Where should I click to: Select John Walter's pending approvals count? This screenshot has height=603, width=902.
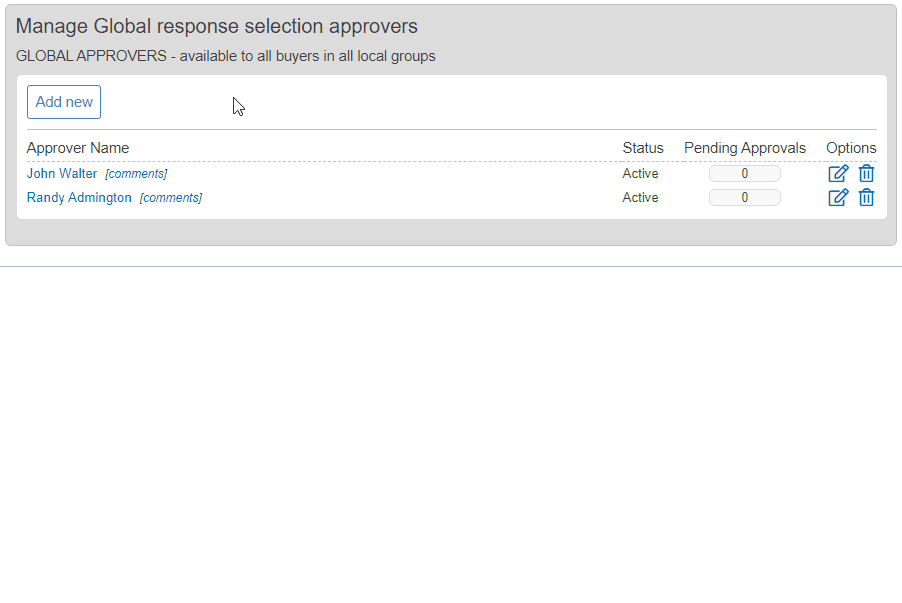pos(744,173)
